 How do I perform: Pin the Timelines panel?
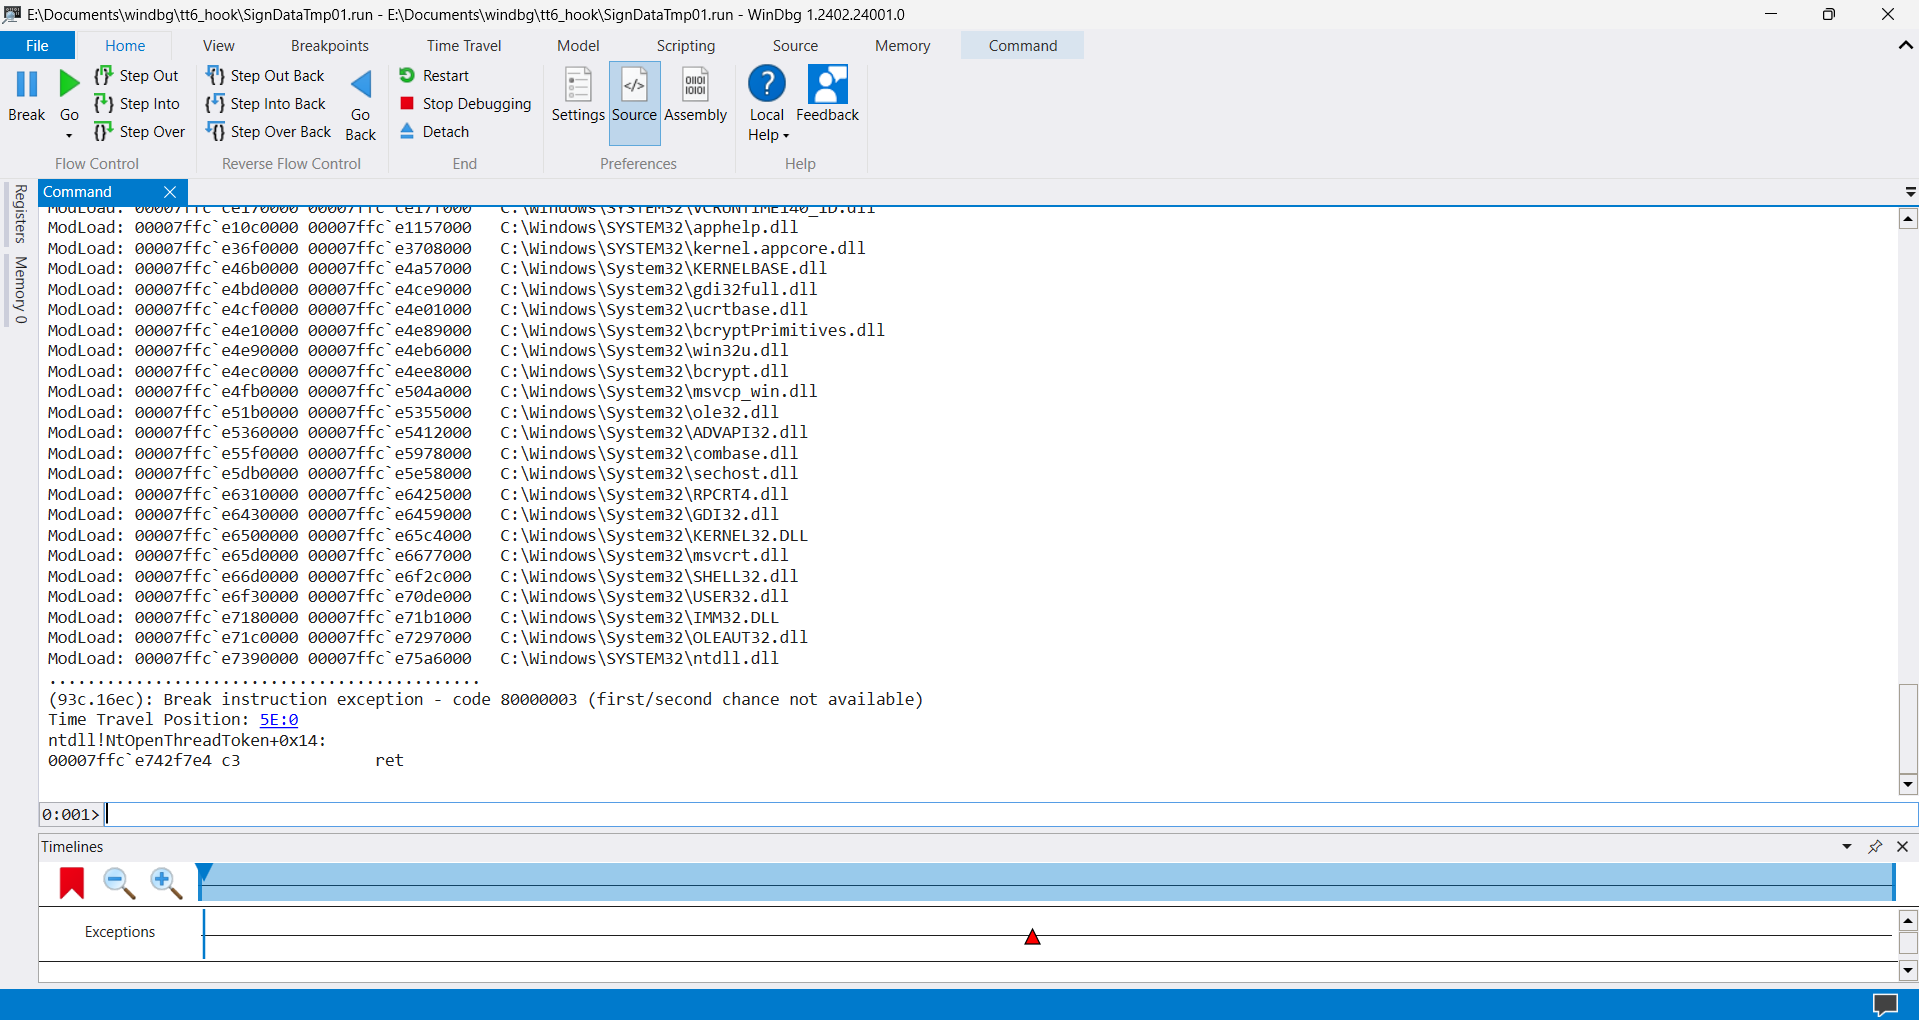click(1875, 847)
